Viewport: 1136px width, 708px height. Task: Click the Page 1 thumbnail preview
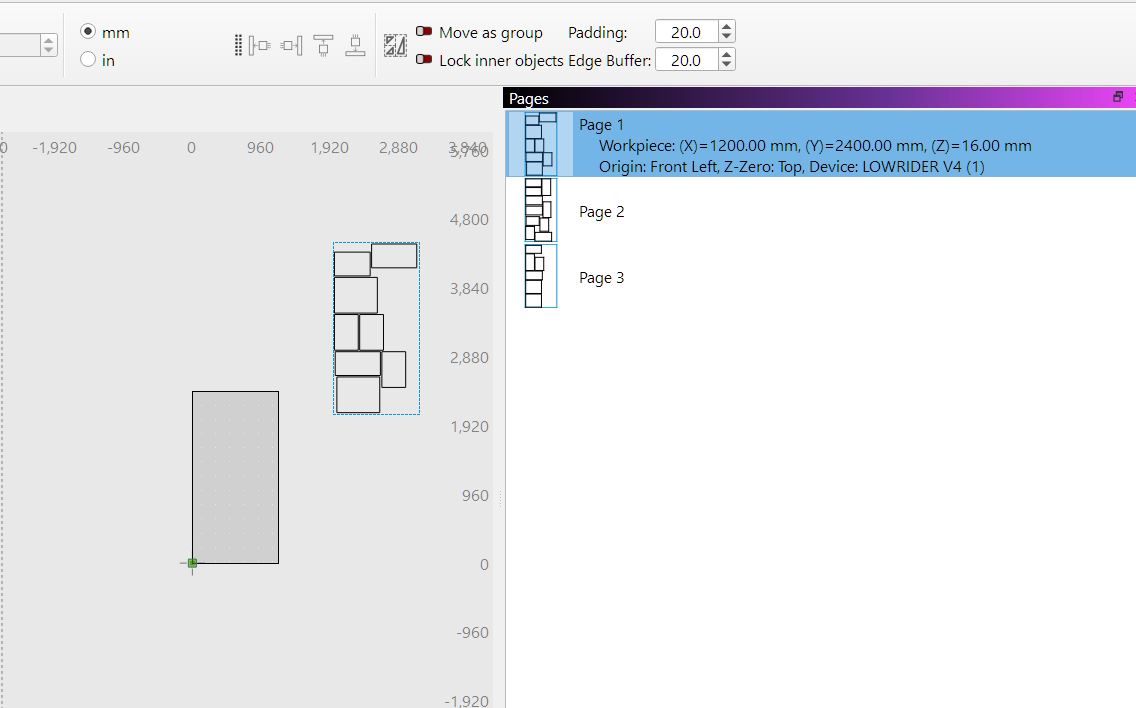[x=540, y=143]
